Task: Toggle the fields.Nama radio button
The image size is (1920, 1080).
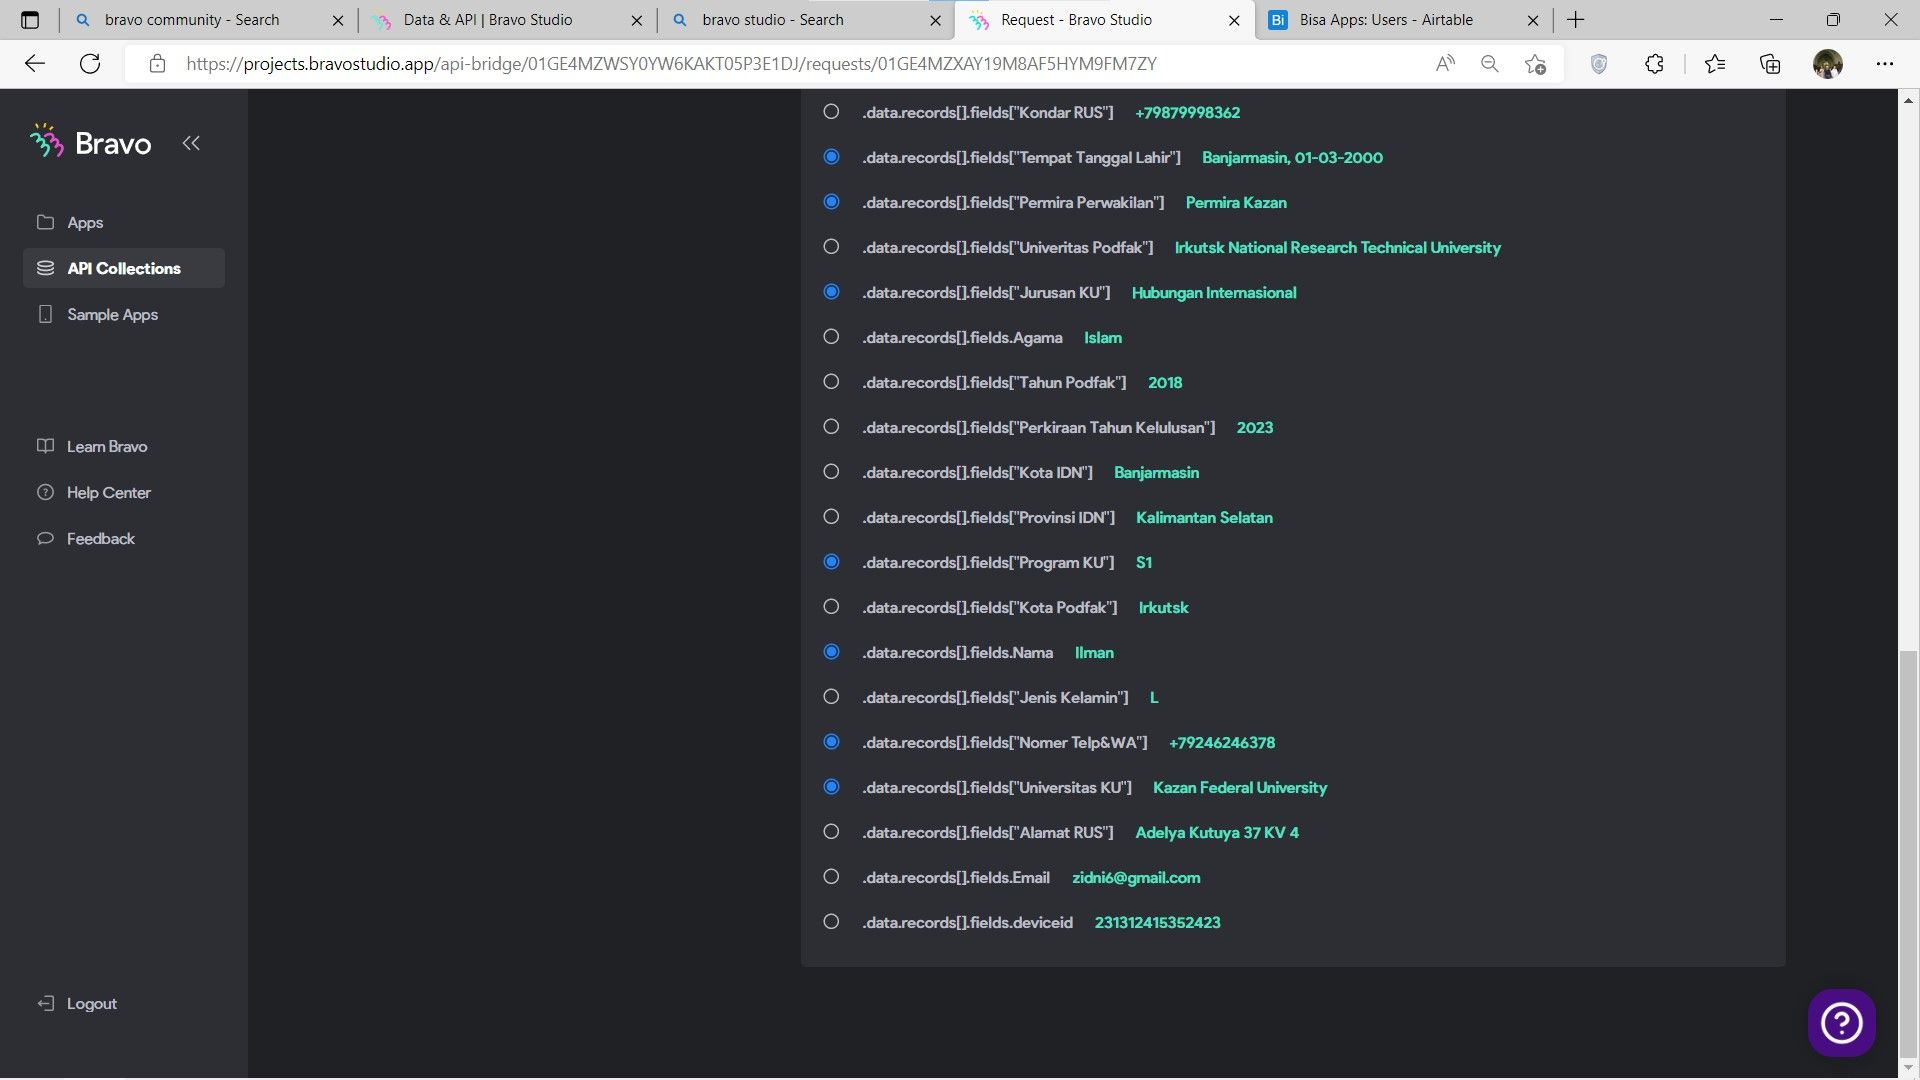Action: [831, 652]
